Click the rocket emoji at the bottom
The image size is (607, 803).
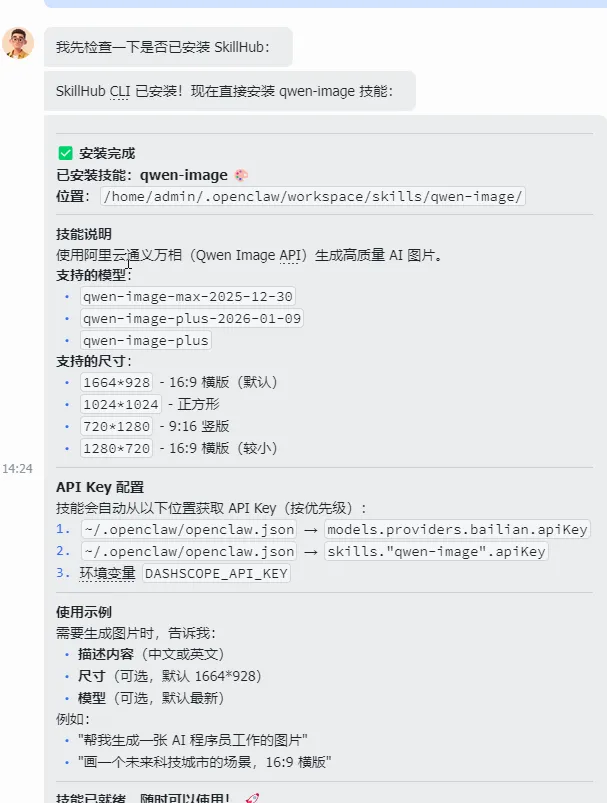(252, 798)
